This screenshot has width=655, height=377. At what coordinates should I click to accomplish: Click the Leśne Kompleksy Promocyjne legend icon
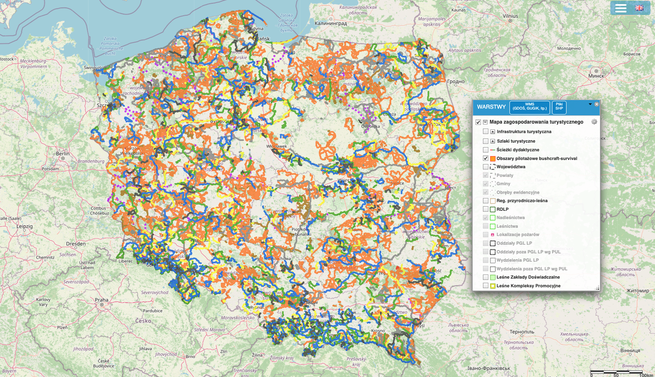tap(493, 286)
